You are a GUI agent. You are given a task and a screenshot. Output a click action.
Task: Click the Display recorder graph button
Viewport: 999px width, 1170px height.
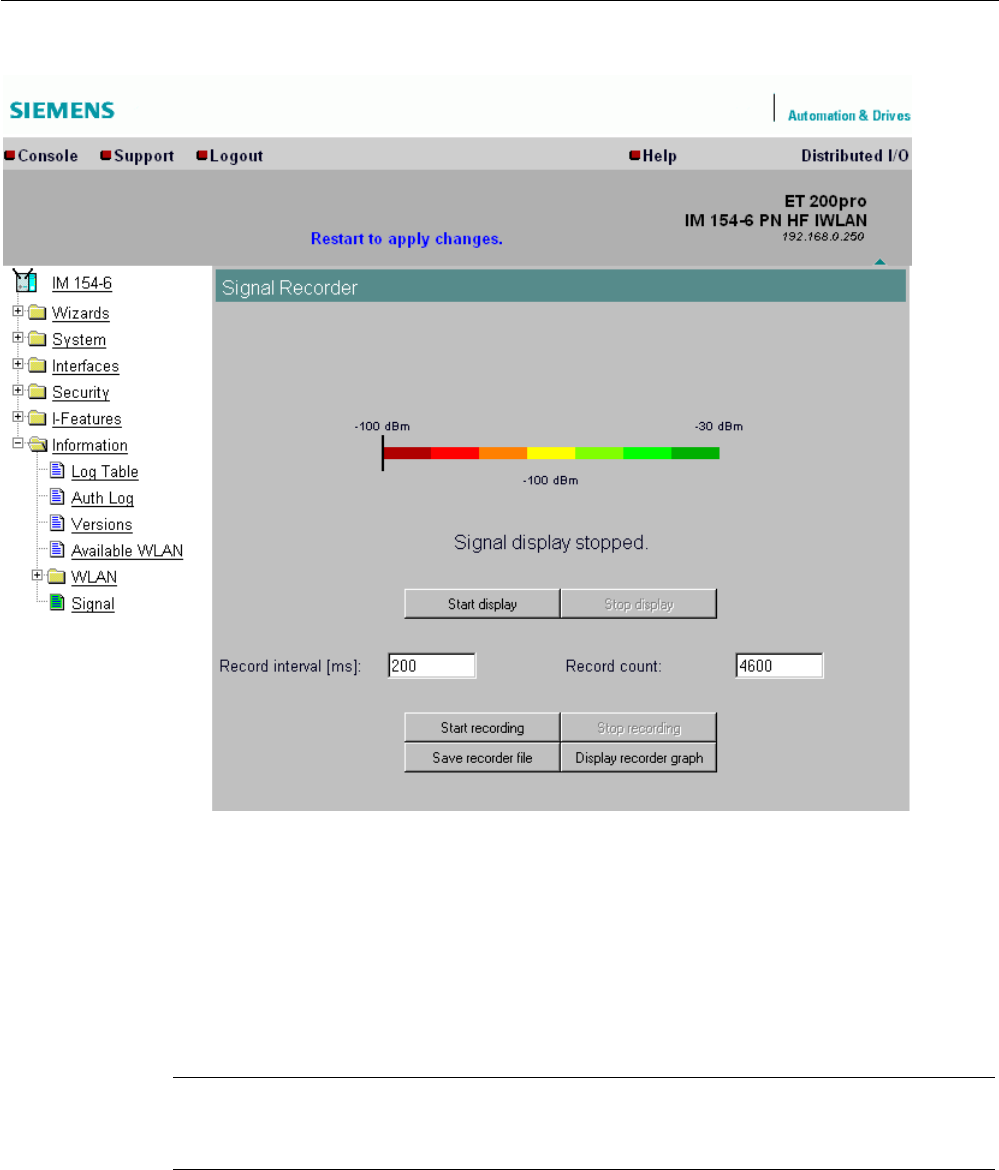639,757
